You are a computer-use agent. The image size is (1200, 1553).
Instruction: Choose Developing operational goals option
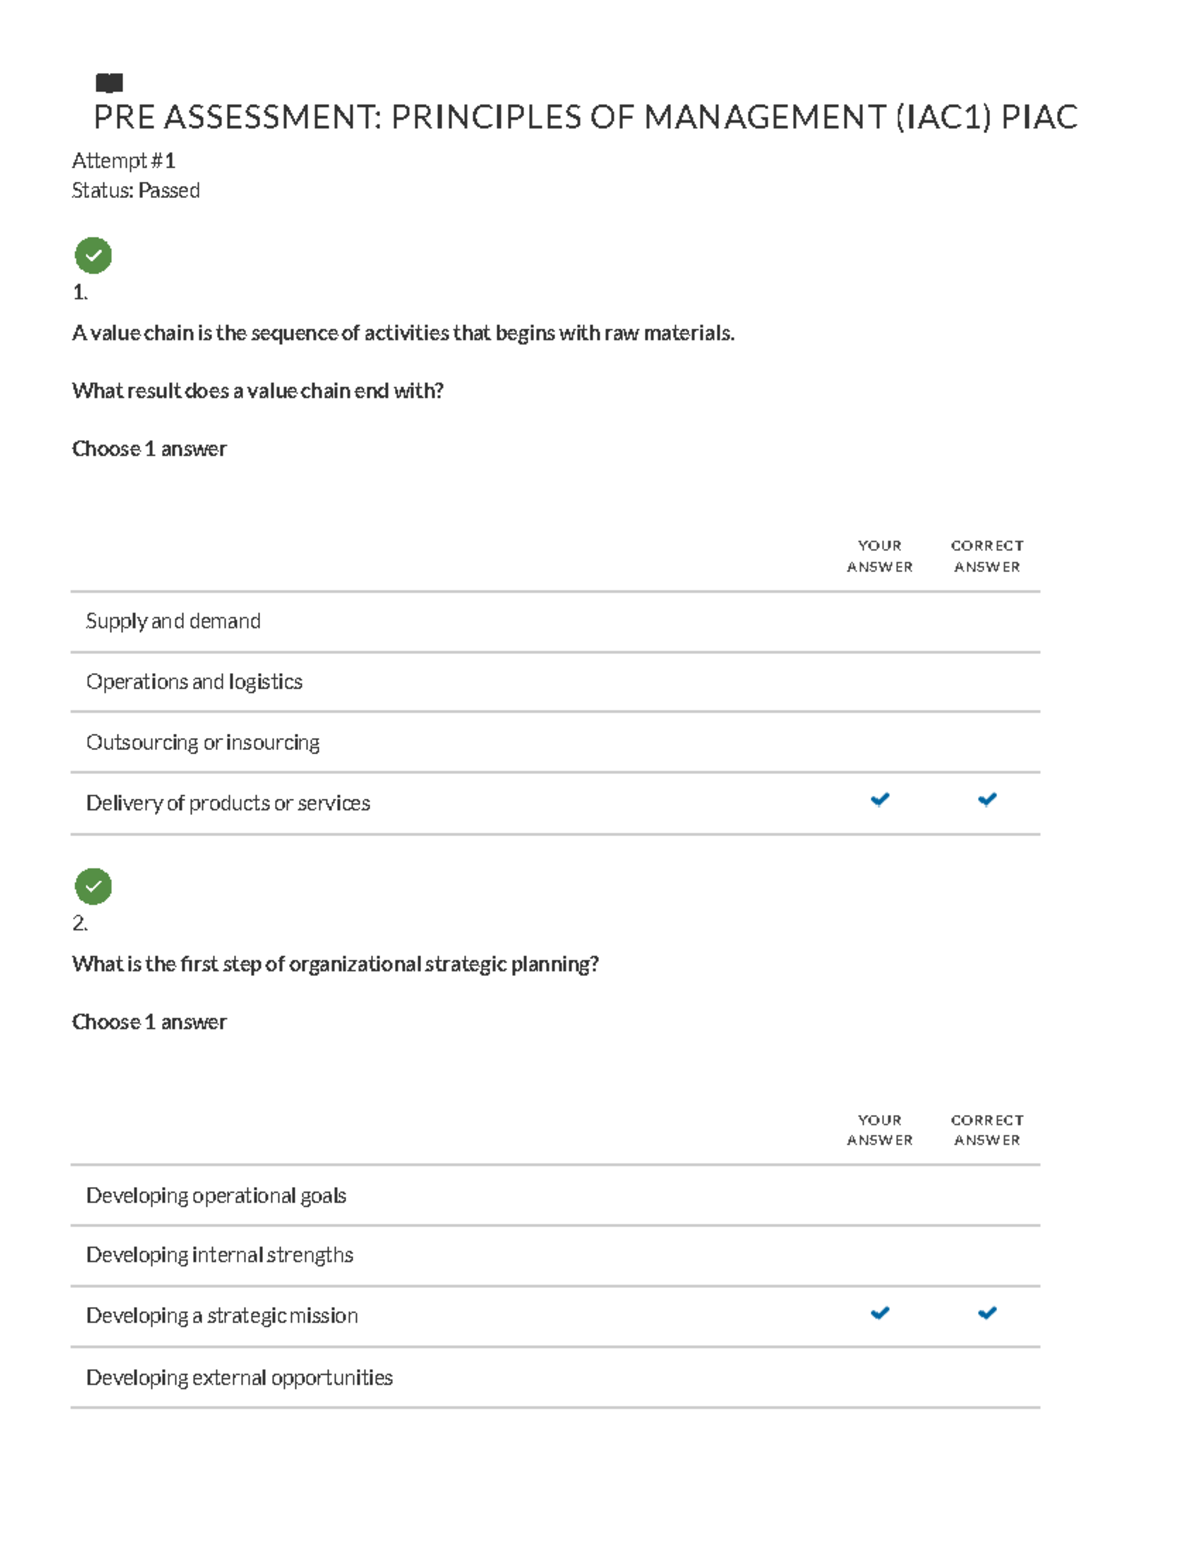(555, 1196)
